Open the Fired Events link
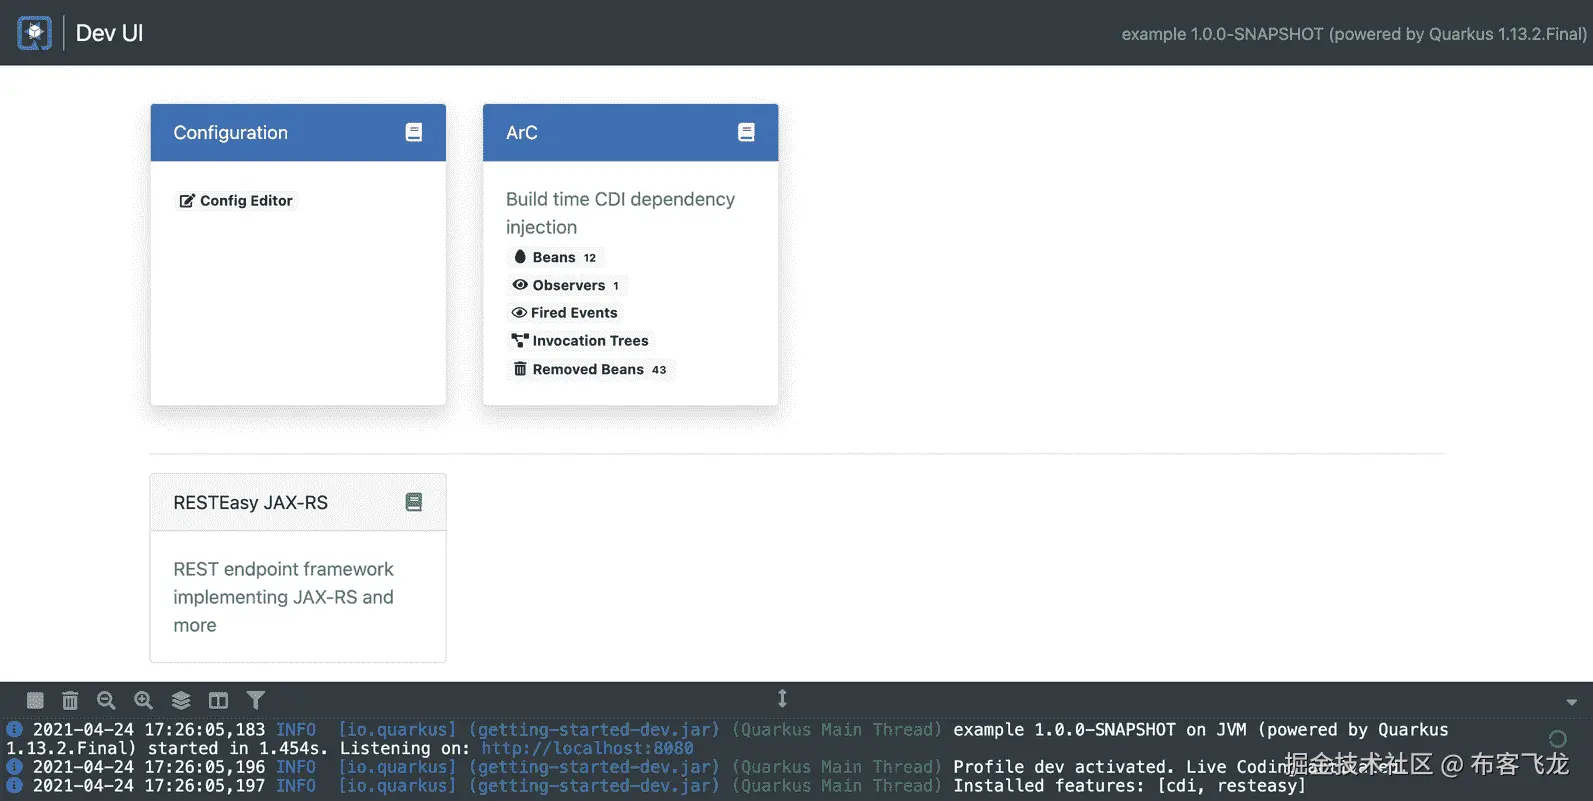Viewport: 1593px width, 801px height. coord(565,313)
